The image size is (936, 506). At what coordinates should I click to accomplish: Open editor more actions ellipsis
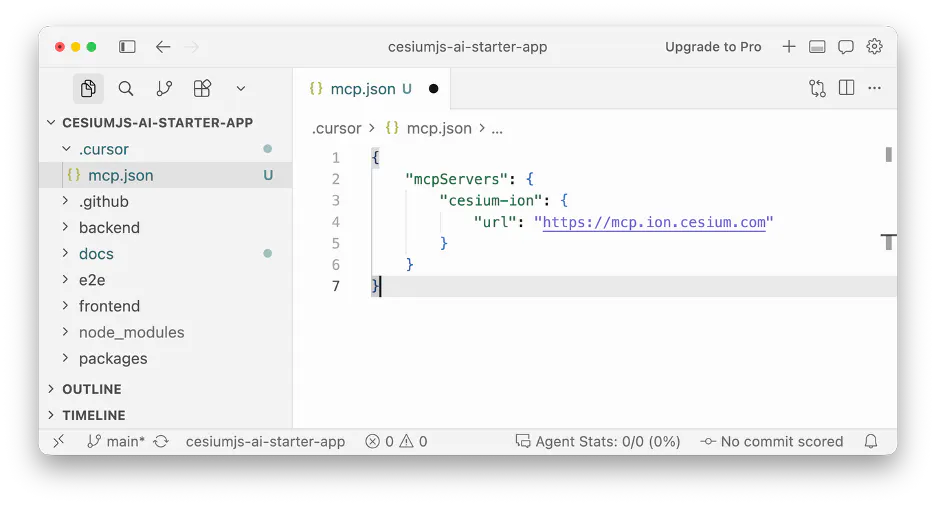(x=875, y=88)
